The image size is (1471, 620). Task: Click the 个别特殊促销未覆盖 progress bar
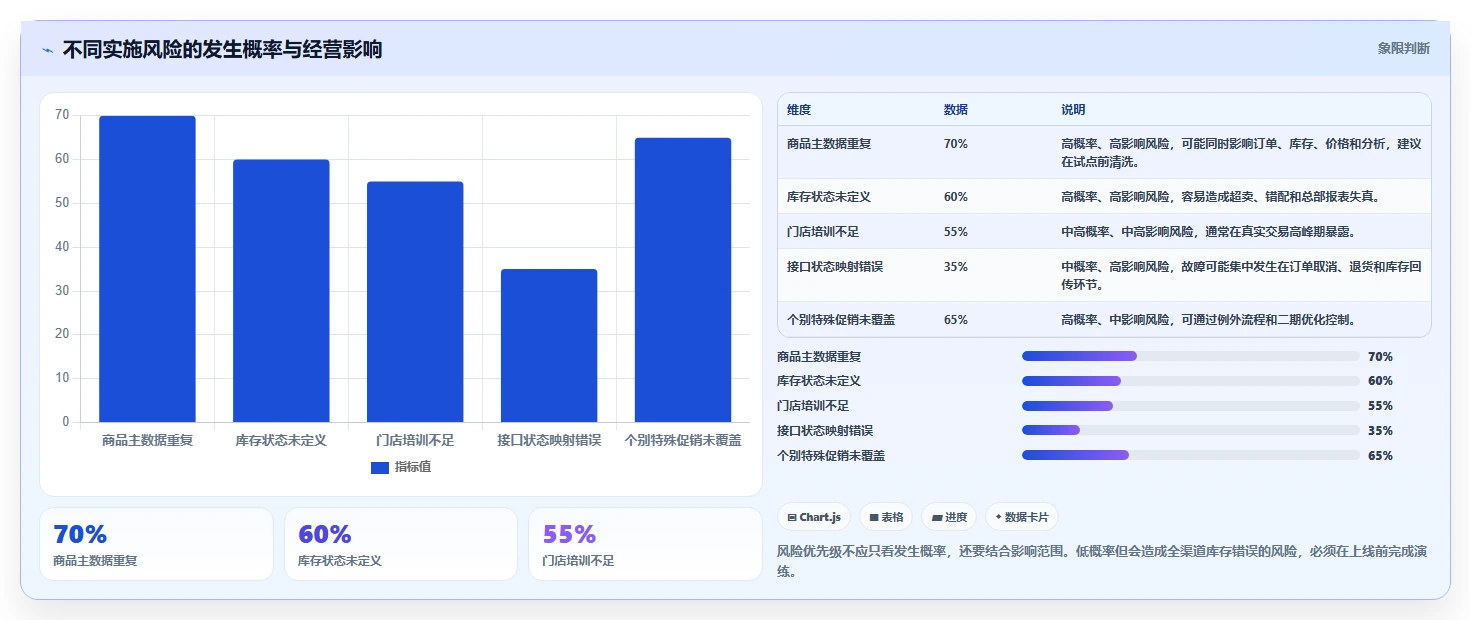click(1190, 455)
